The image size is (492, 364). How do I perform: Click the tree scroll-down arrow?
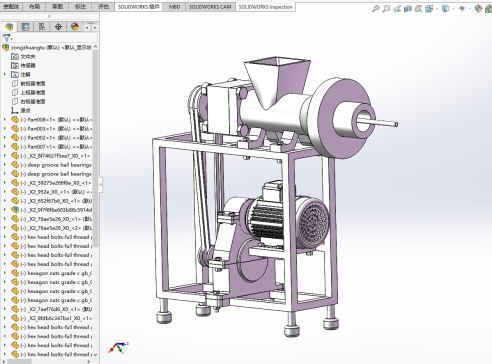click(x=96, y=354)
